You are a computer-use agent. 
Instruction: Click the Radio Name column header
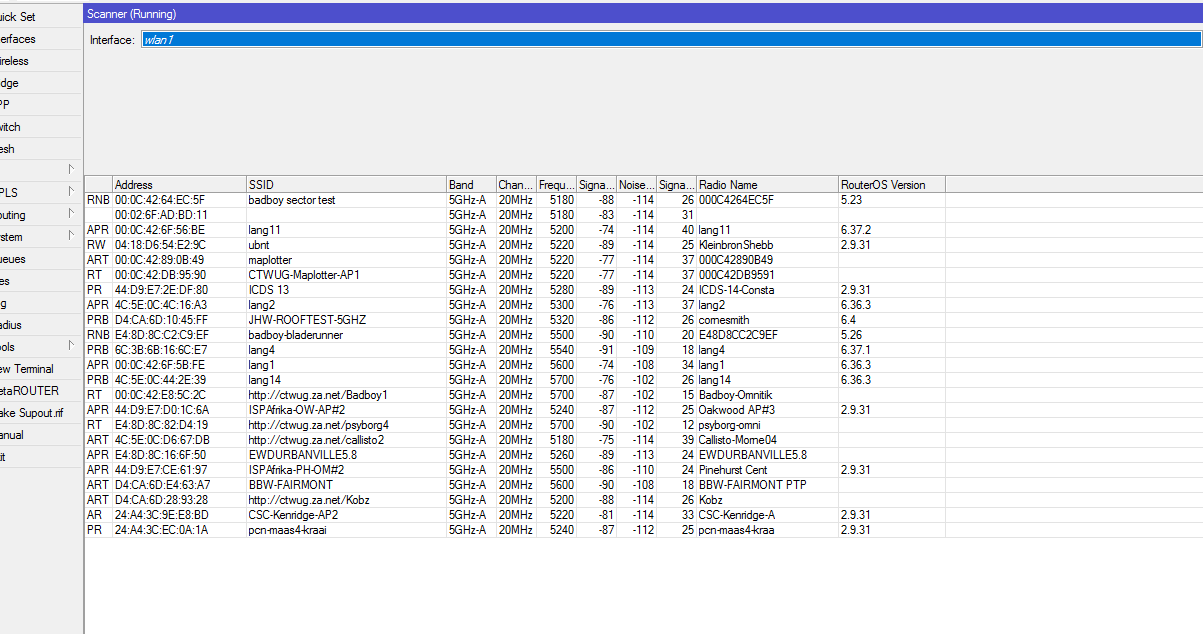(x=766, y=185)
